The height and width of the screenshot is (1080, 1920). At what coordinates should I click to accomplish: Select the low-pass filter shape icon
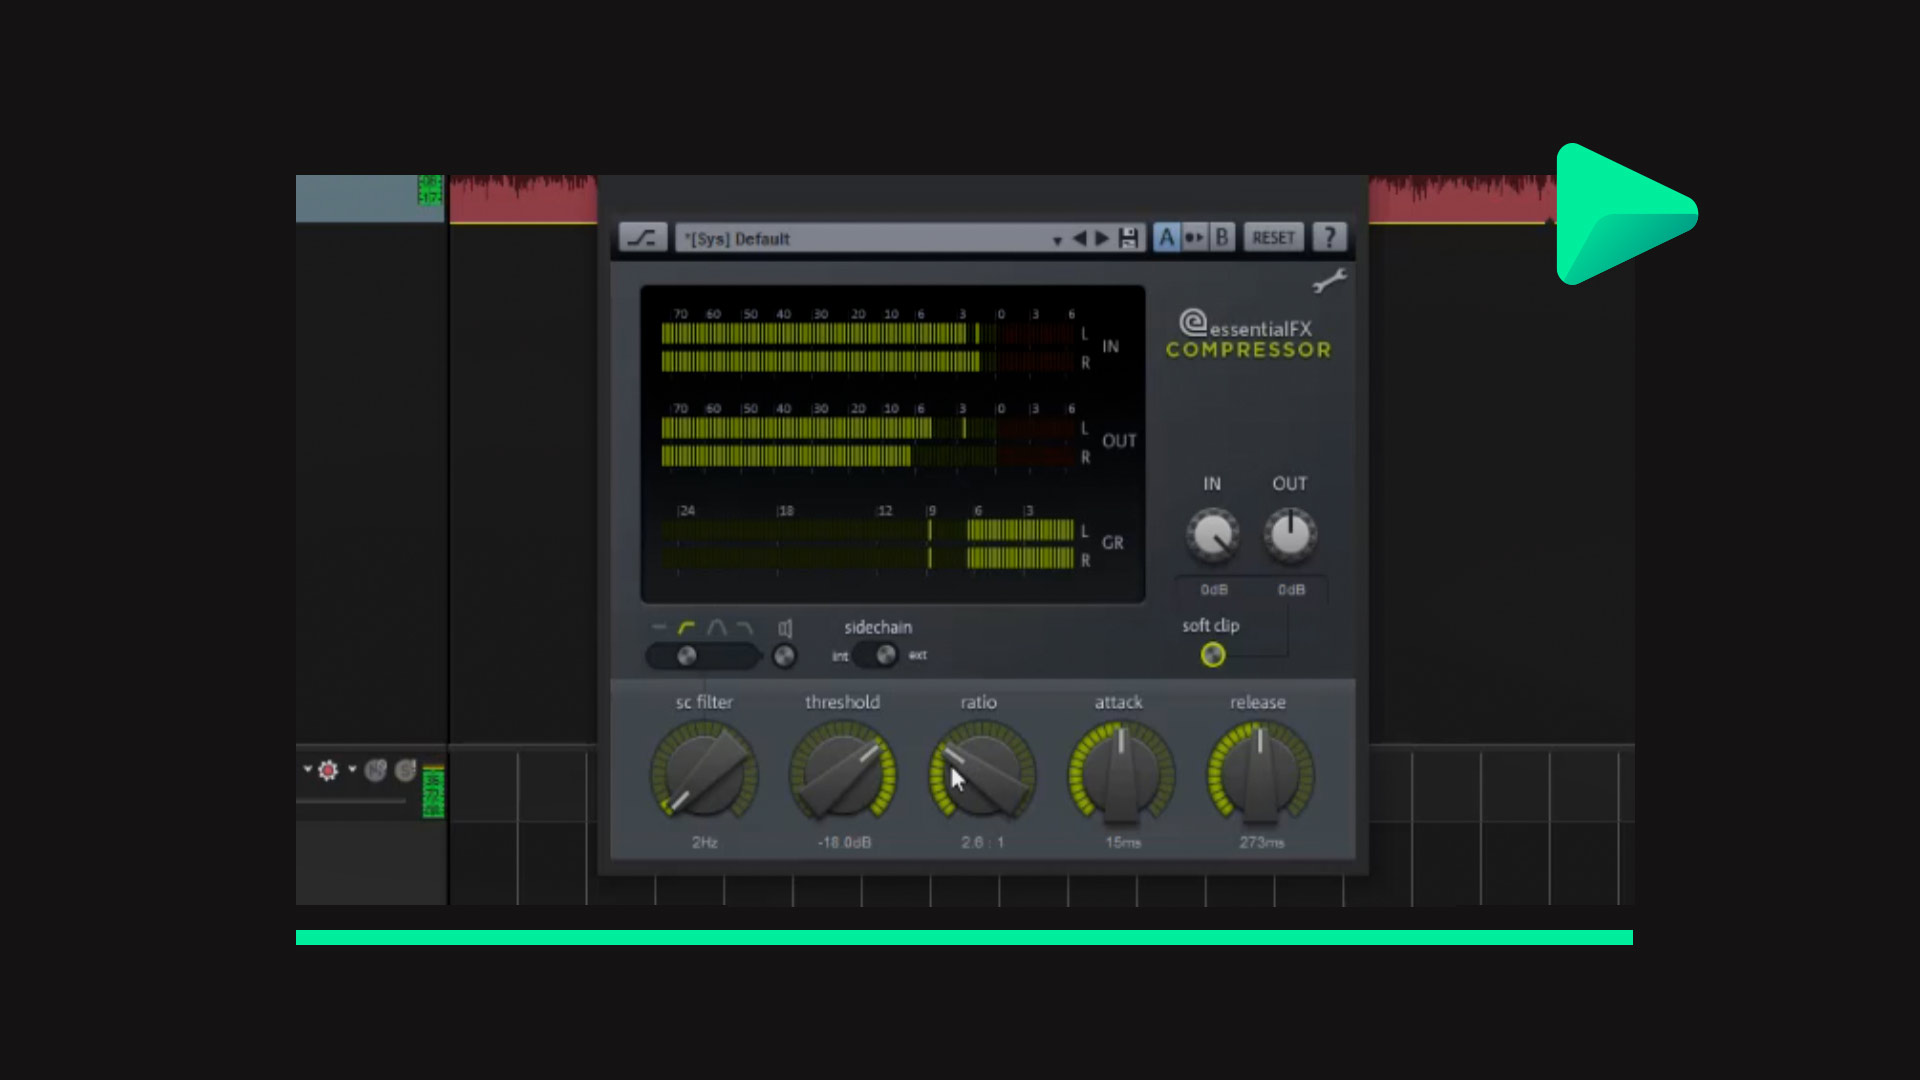pos(744,627)
